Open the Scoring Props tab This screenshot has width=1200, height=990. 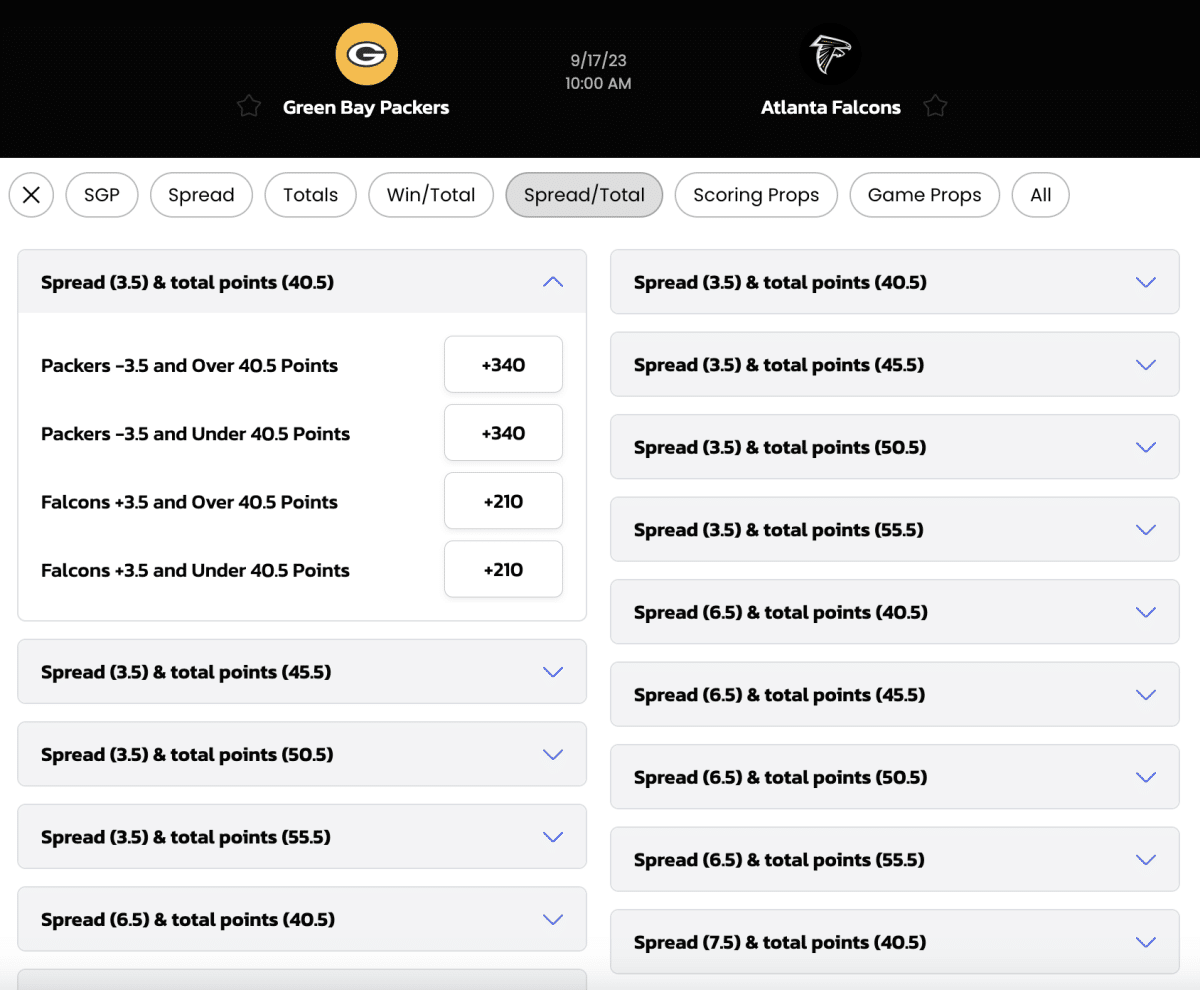(x=756, y=195)
